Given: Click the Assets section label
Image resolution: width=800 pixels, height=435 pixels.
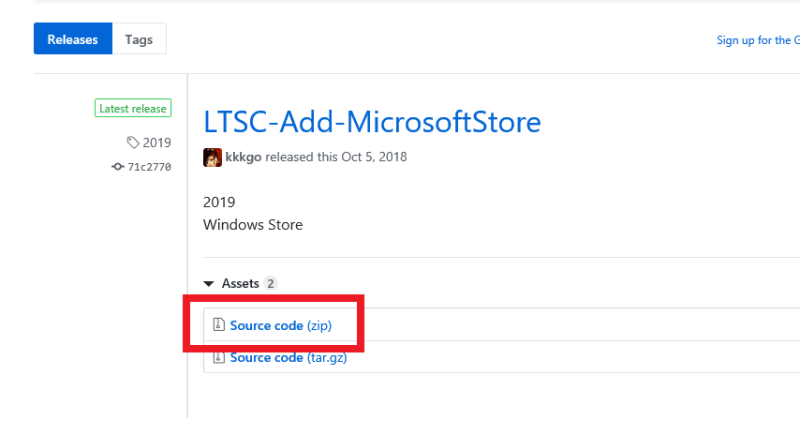Looking at the screenshot, I should 240,284.
